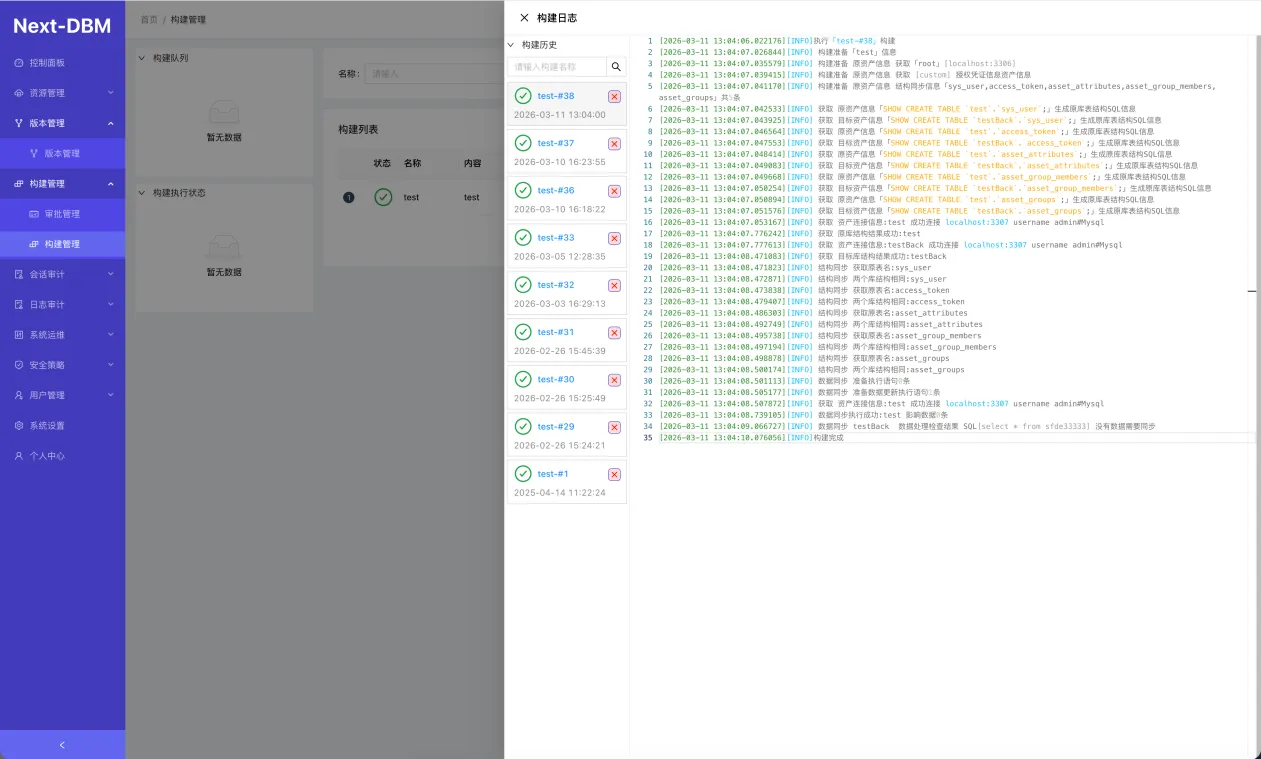The height and width of the screenshot is (759, 1261).
Task: Click the 系统设置 gear icon
Action: [x=19, y=425]
